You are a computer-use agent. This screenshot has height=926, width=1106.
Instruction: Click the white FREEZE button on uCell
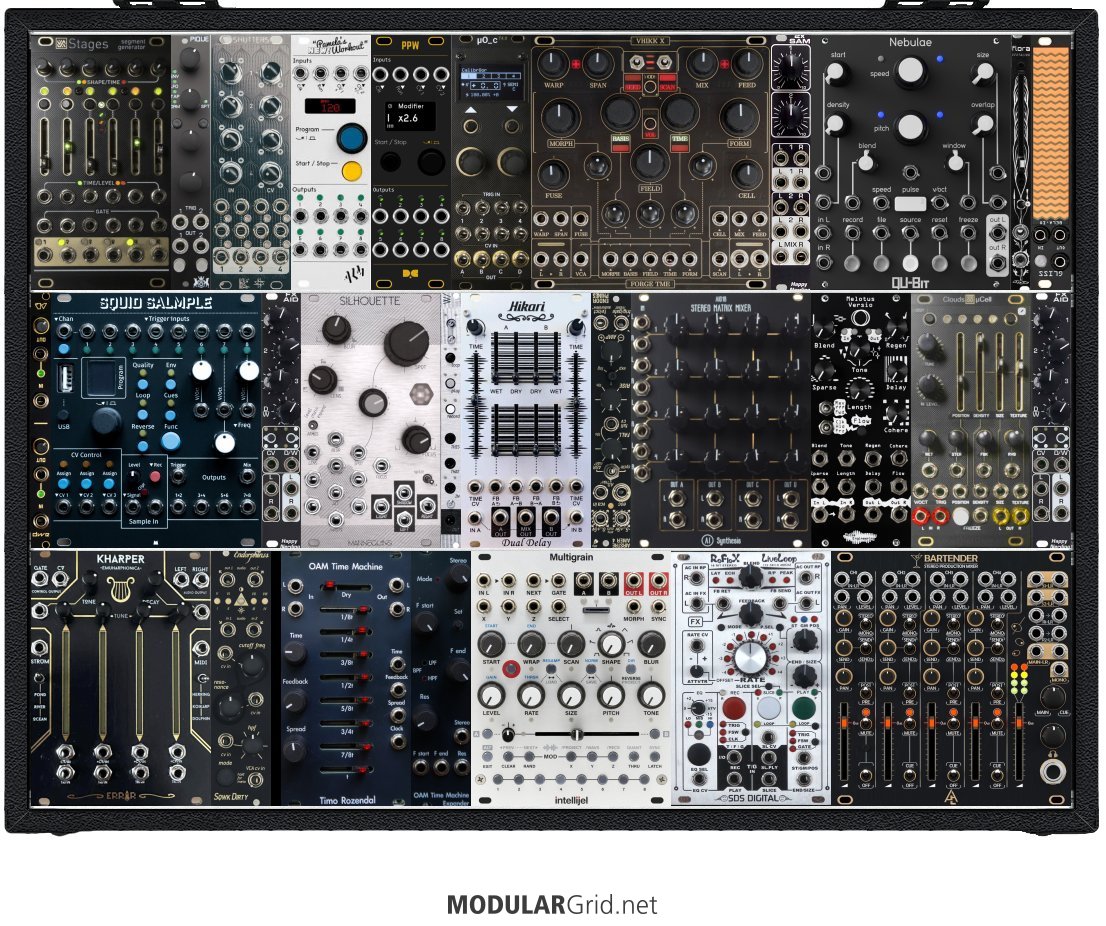(x=960, y=517)
